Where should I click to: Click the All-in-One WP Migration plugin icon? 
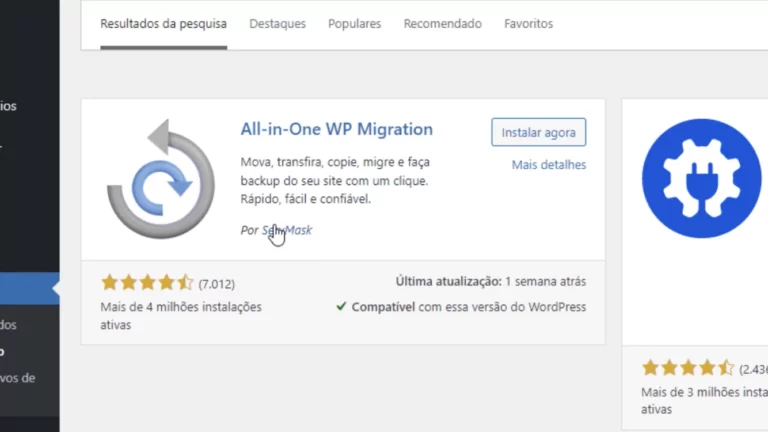[x=161, y=179]
